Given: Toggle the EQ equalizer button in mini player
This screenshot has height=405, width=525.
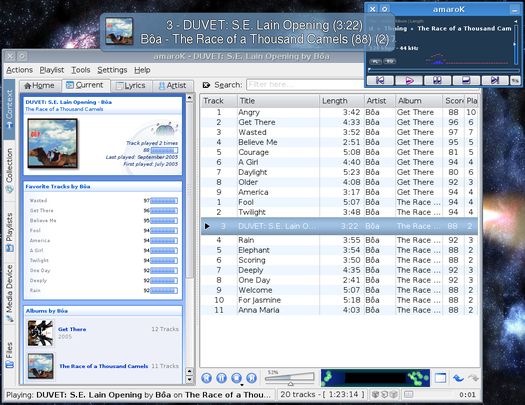Looking at the screenshot, I should (x=389, y=62).
